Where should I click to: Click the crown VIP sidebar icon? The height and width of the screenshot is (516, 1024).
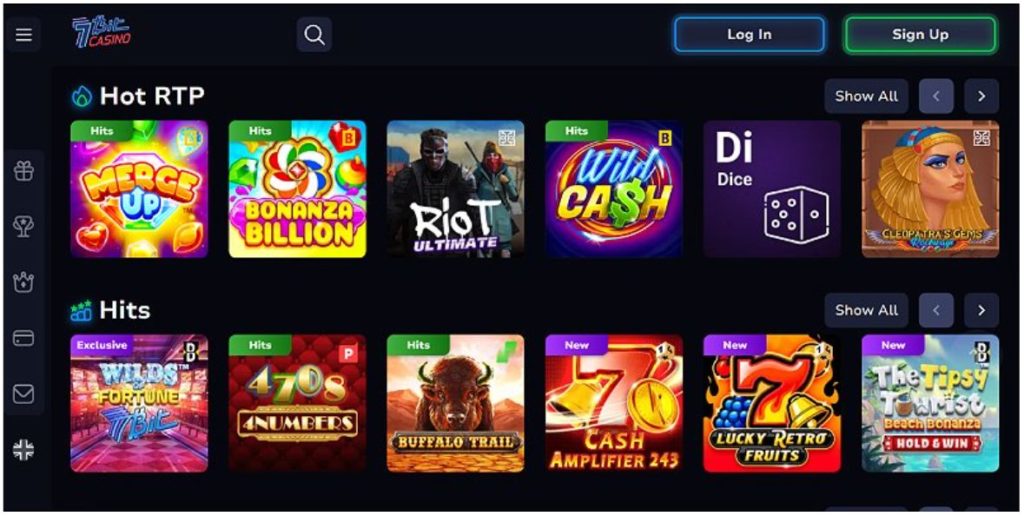(x=24, y=282)
